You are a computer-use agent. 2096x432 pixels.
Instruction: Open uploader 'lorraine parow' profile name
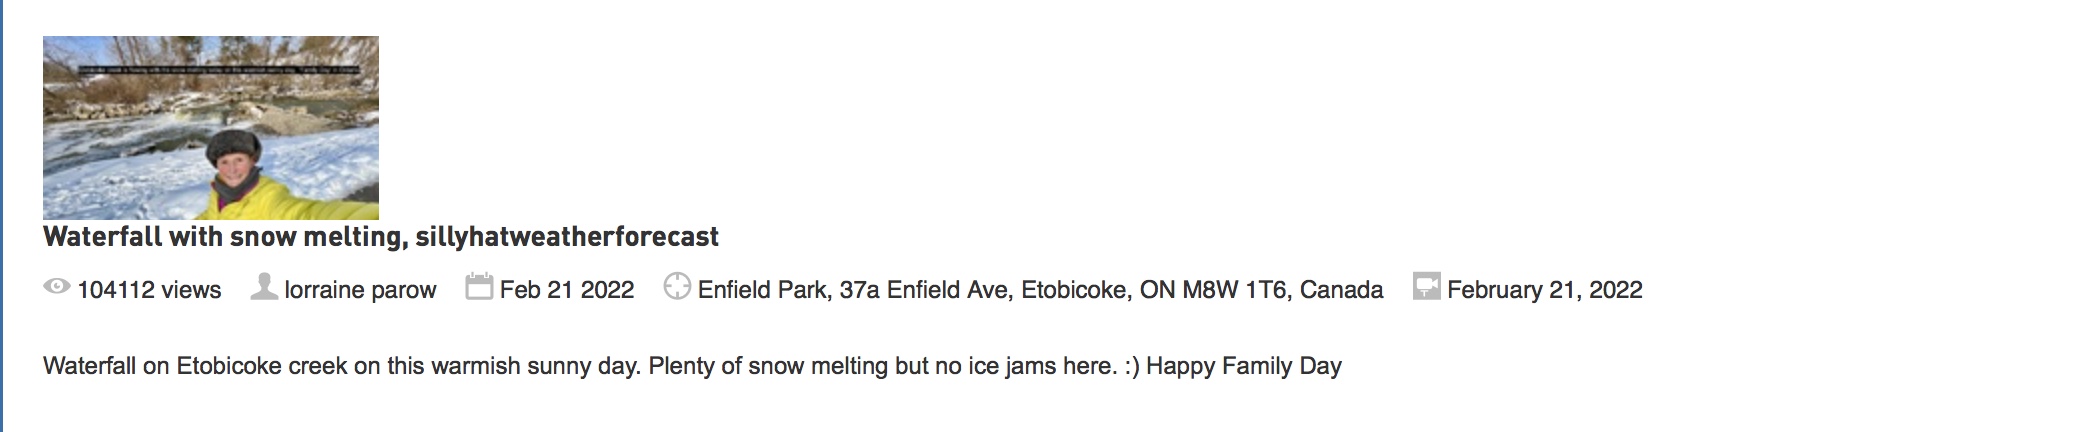(x=360, y=290)
